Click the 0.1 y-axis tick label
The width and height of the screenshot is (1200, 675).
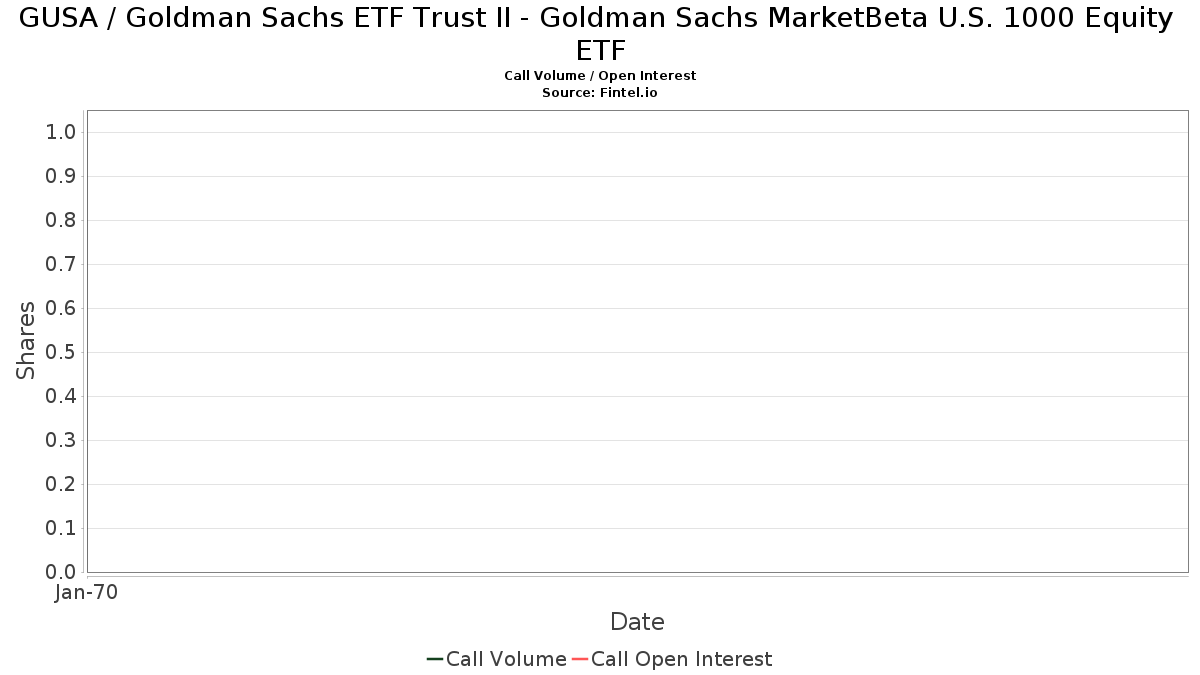pos(61,528)
